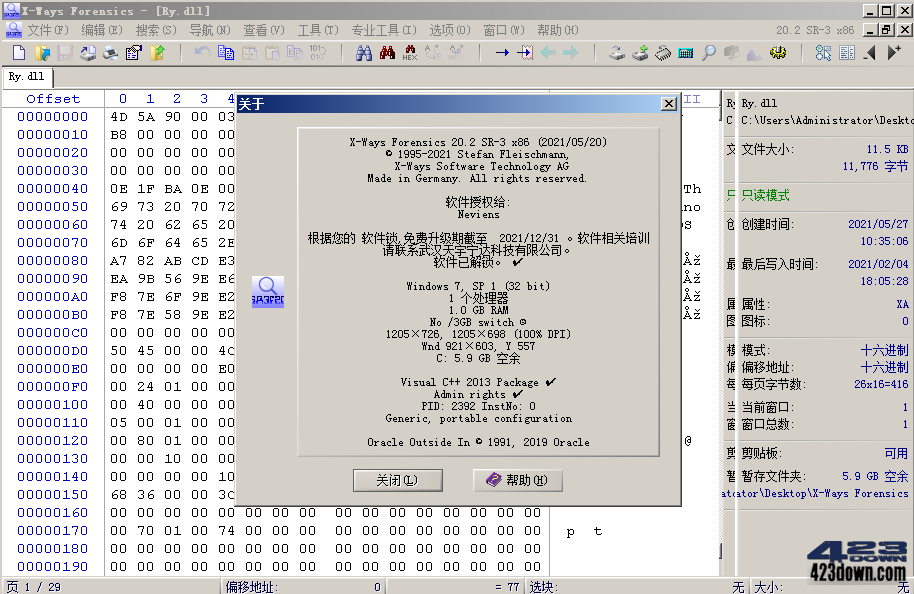Screen dimensions: 914x594
Task: Click the Copy block toolbar icon
Action: click(224, 55)
